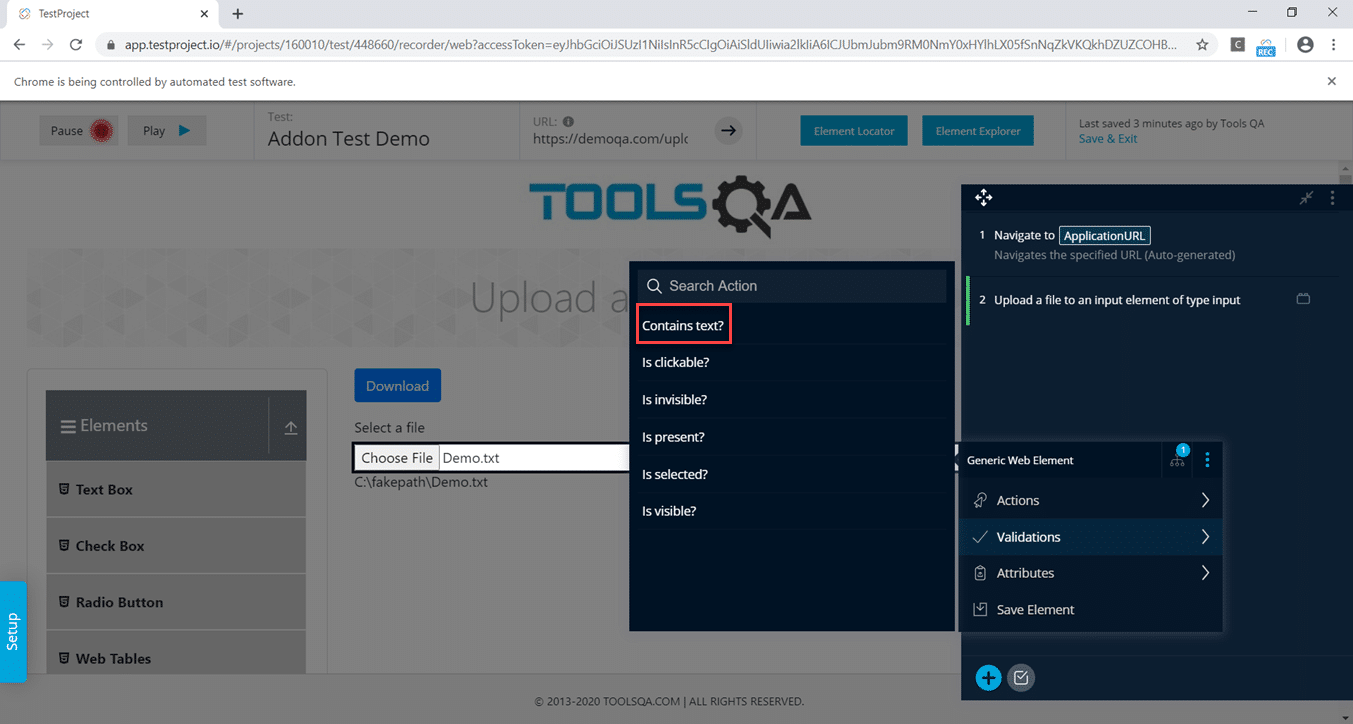Click the Elements header in sidebar
The image size is (1353, 724).
(x=176, y=425)
